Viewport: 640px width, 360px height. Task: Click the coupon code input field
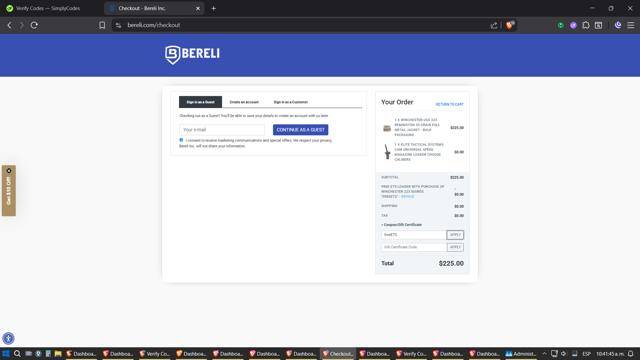[x=413, y=235]
